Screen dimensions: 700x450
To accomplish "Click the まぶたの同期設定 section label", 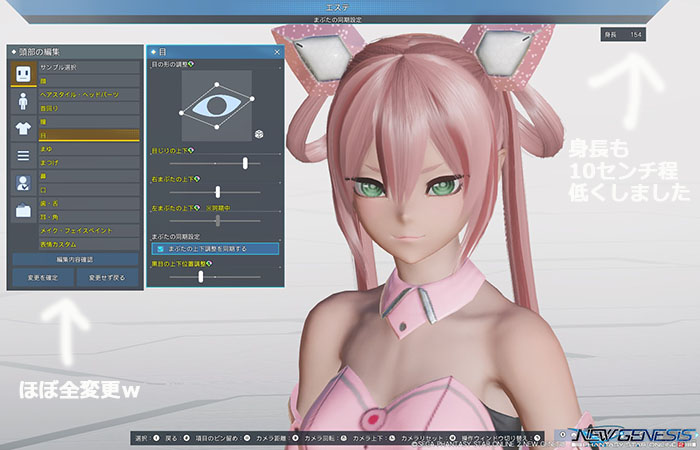I will (175, 237).
